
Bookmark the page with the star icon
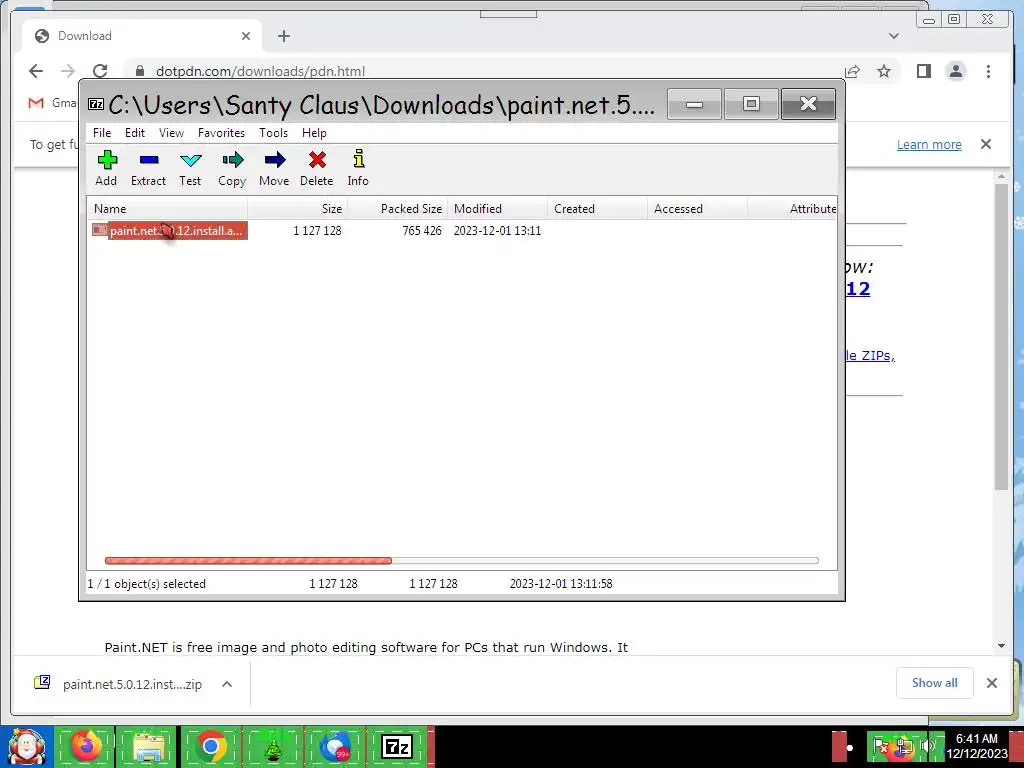(x=884, y=71)
